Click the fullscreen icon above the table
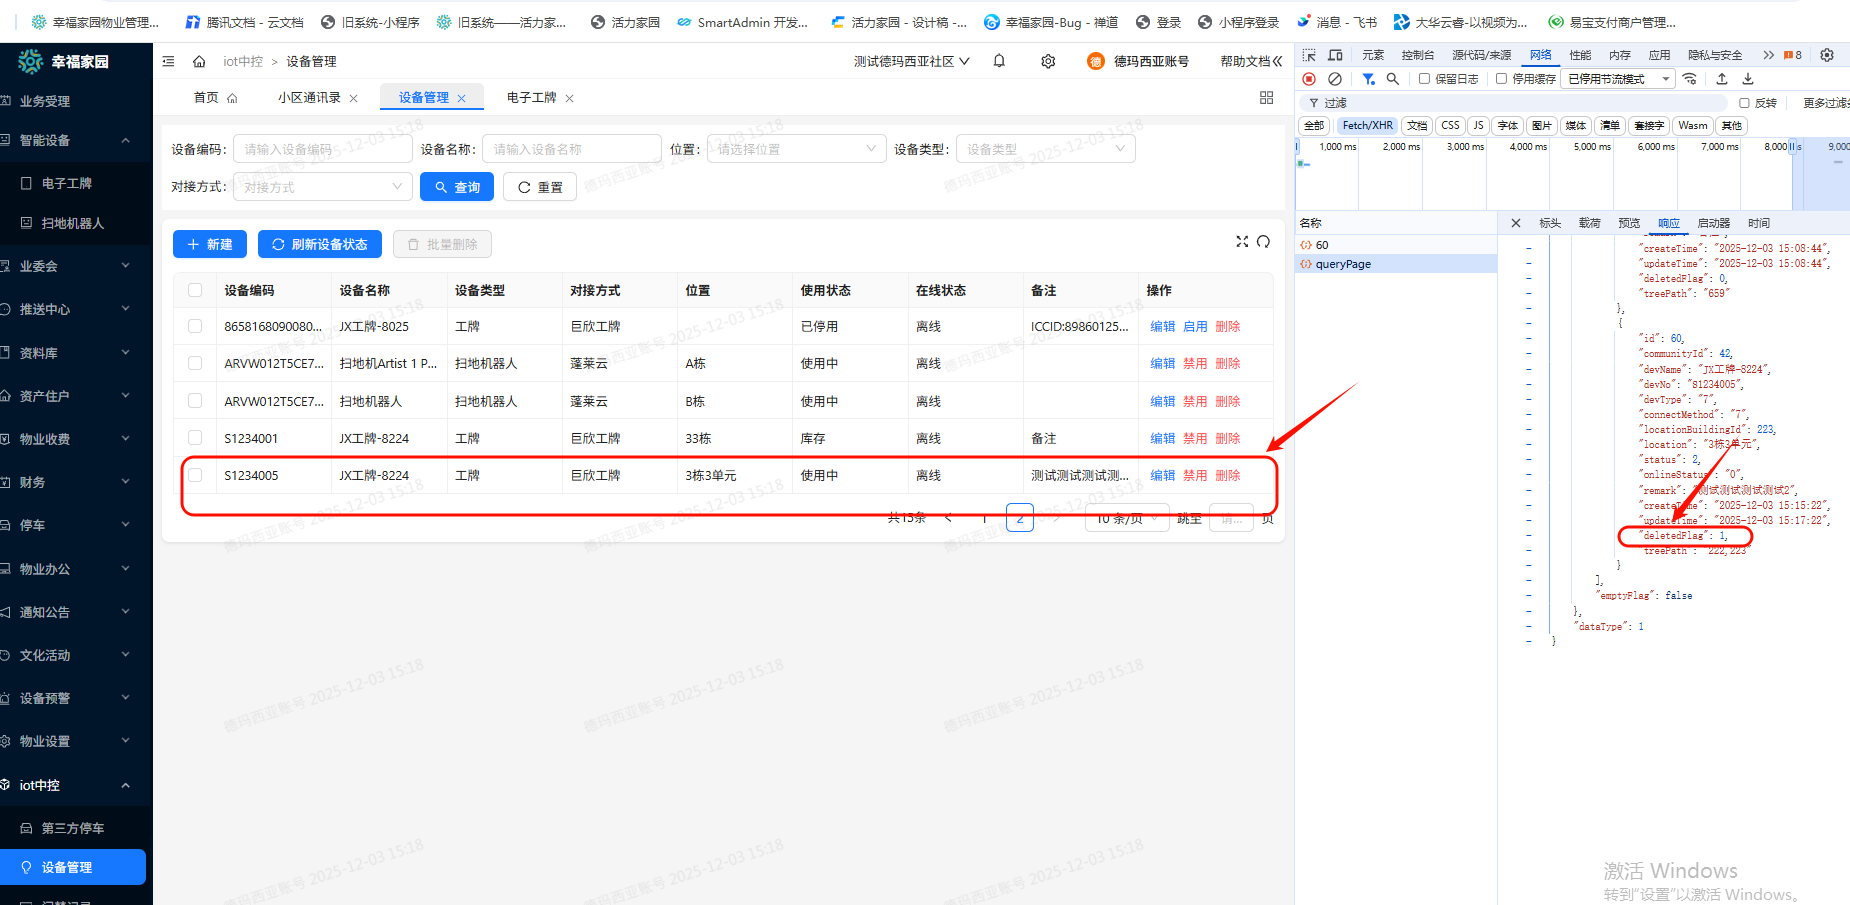 [1242, 242]
